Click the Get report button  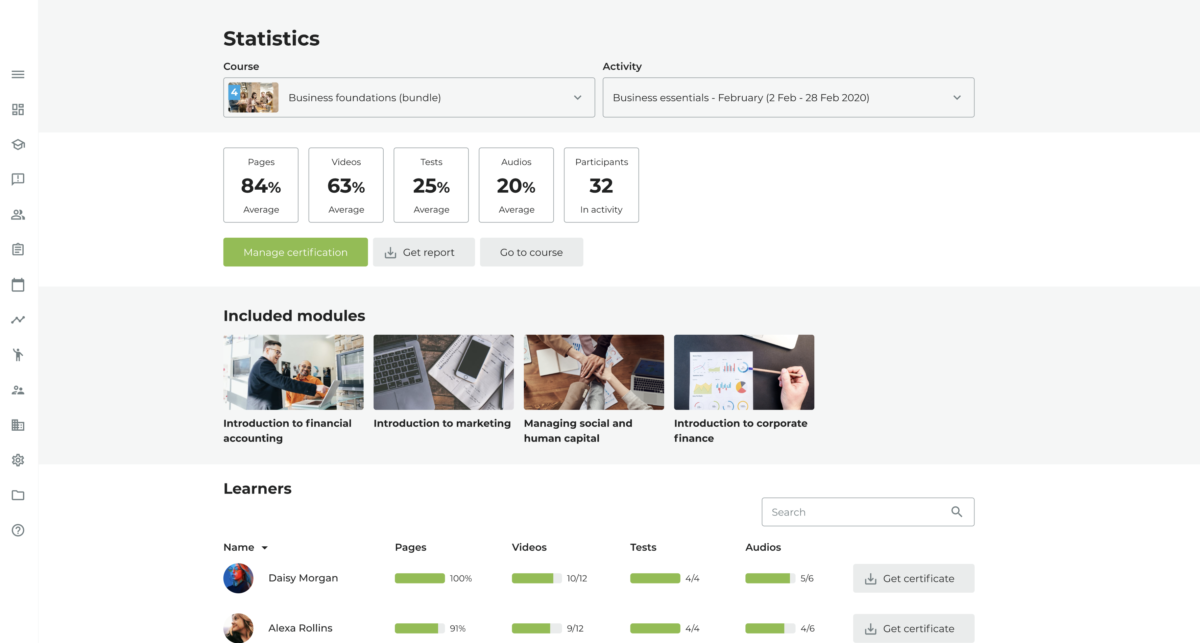click(424, 252)
